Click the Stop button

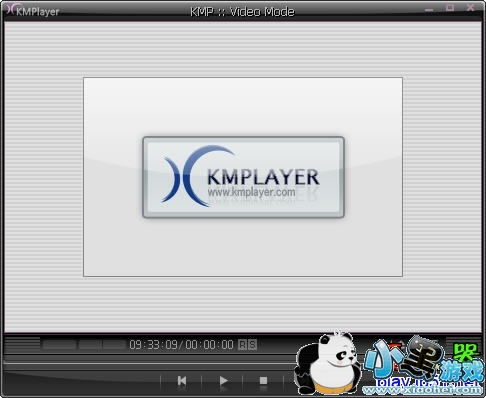point(263,380)
